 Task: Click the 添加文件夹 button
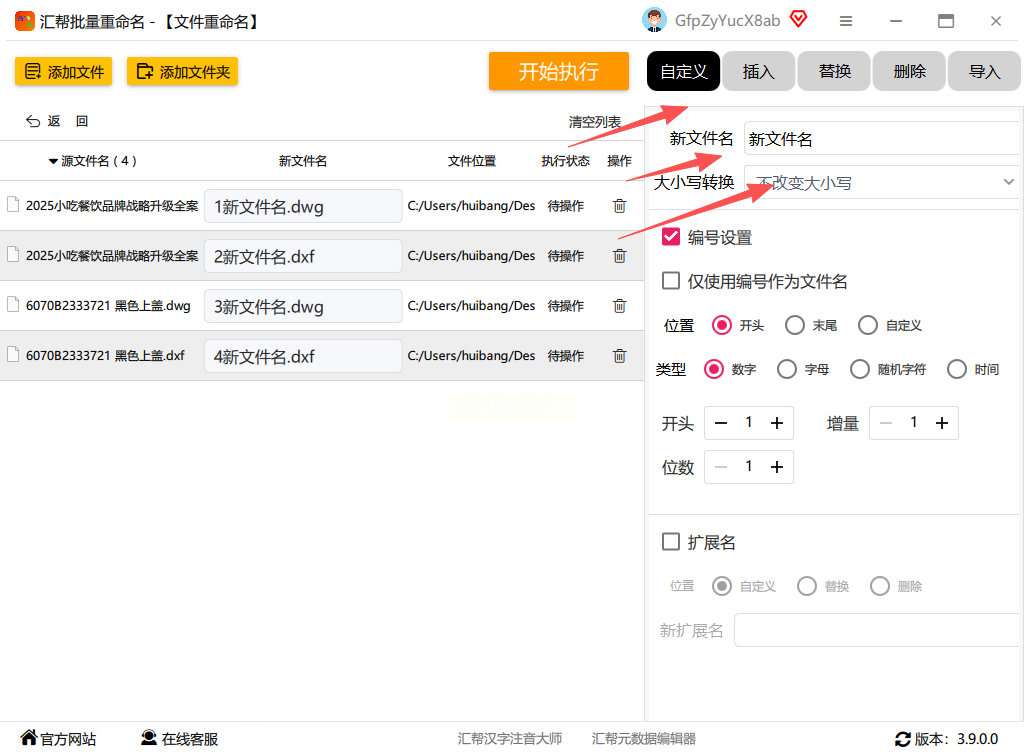pyautogui.click(x=182, y=71)
